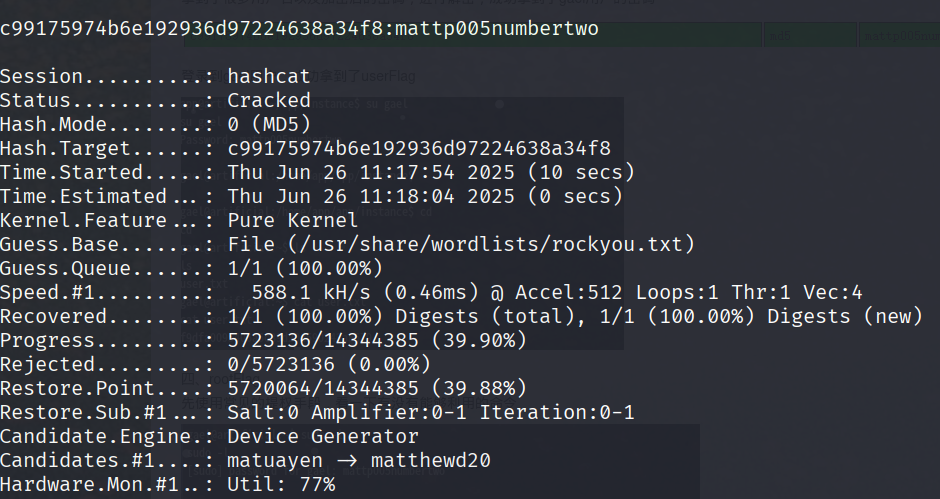Viewport: 940px width, 499px height.
Task: Click the hash string on the first line
Action: [x=193, y=28]
